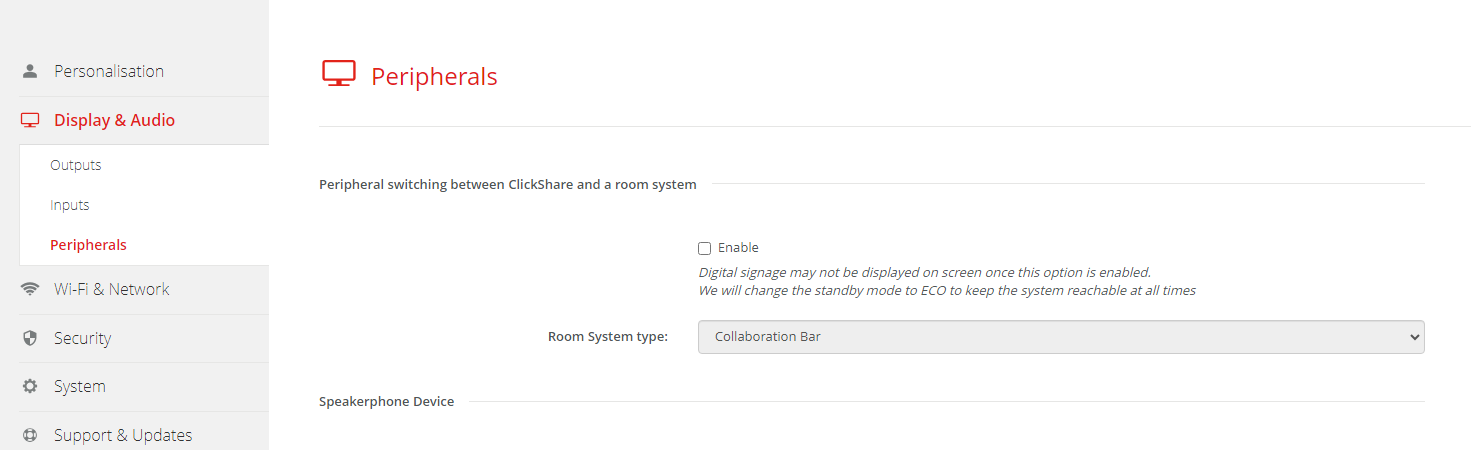The image size is (1471, 450).
Task: Open the System settings section label
Action: click(x=79, y=386)
